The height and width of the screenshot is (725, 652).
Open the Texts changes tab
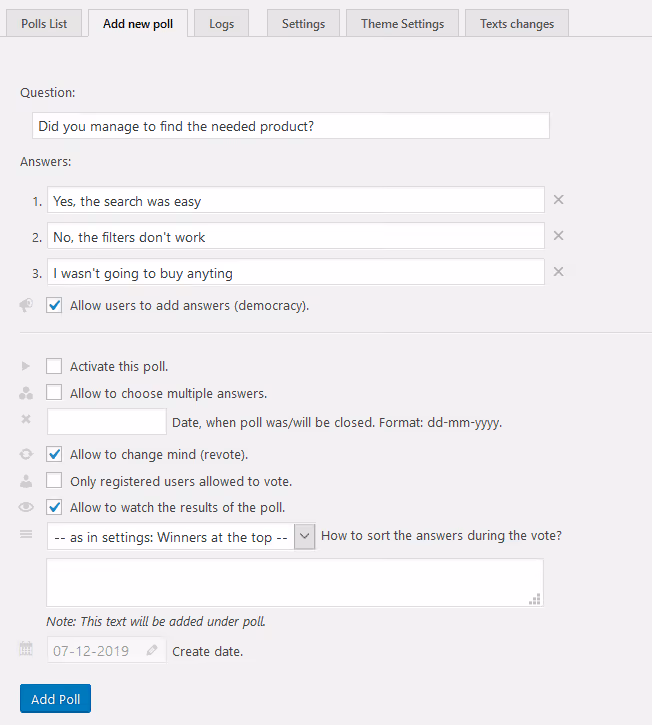tap(517, 24)
